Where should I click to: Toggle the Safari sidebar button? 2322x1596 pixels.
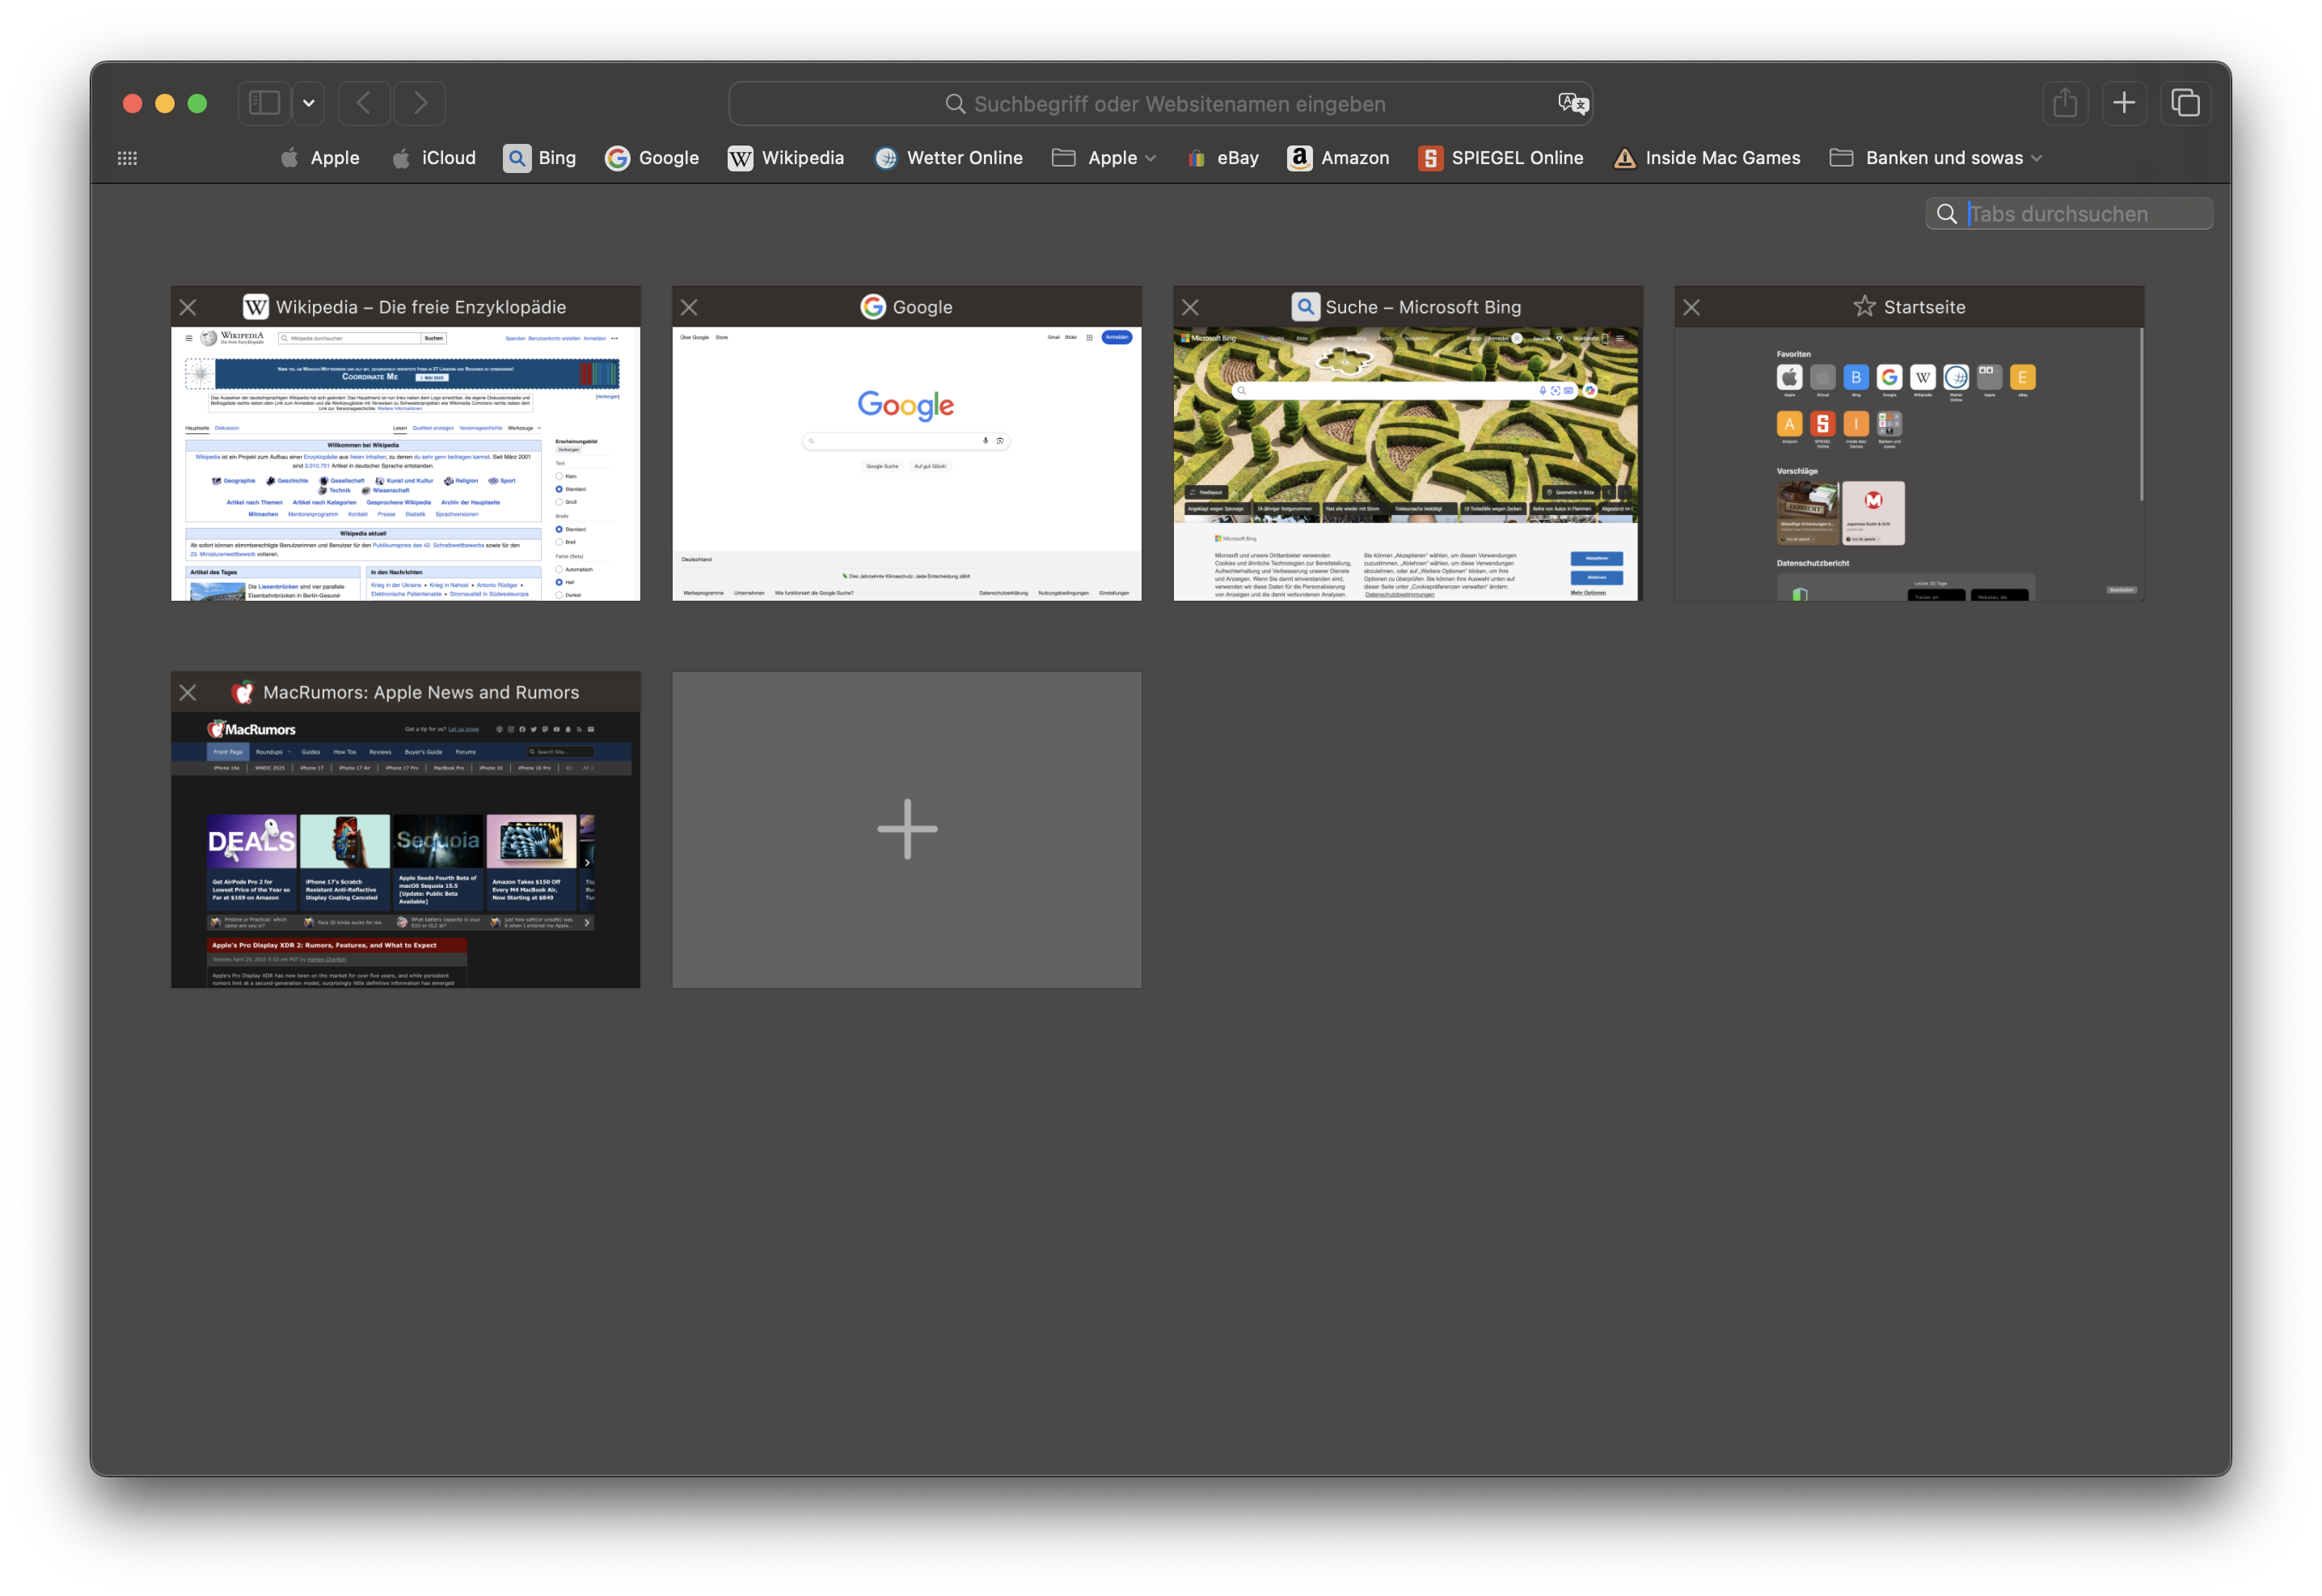[264, 103]
